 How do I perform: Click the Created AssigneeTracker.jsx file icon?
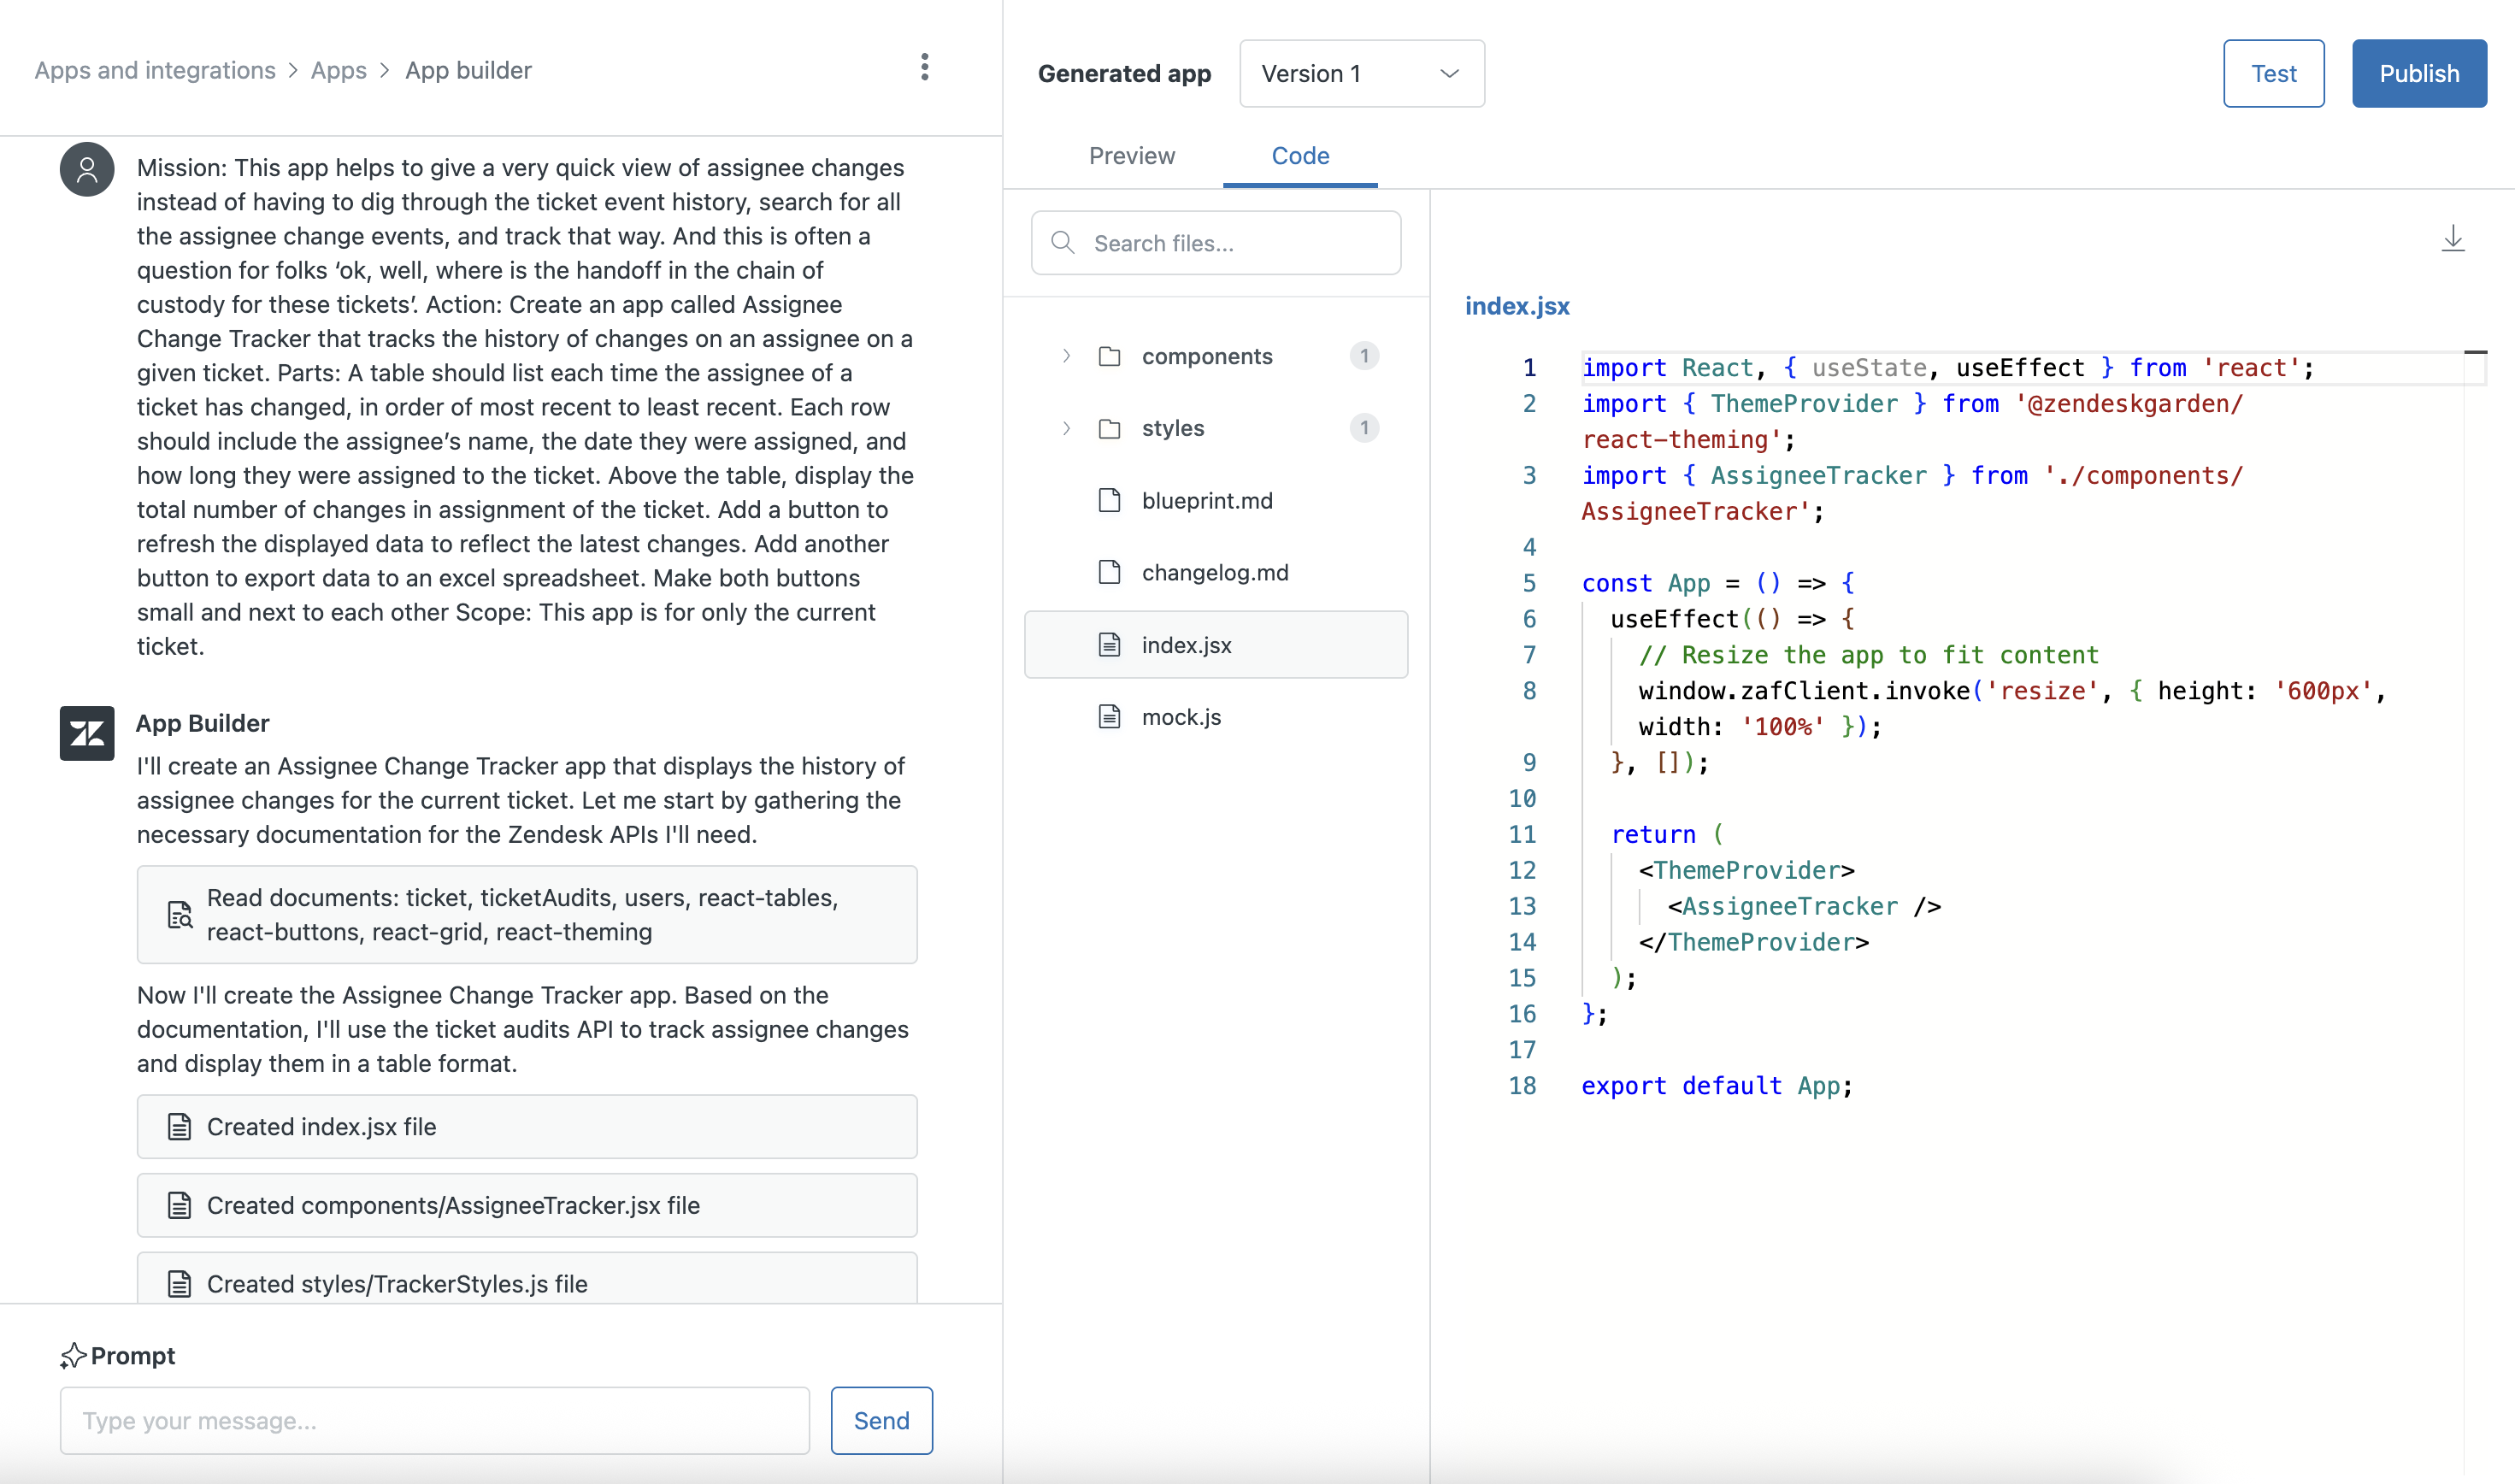(179, 1205)
